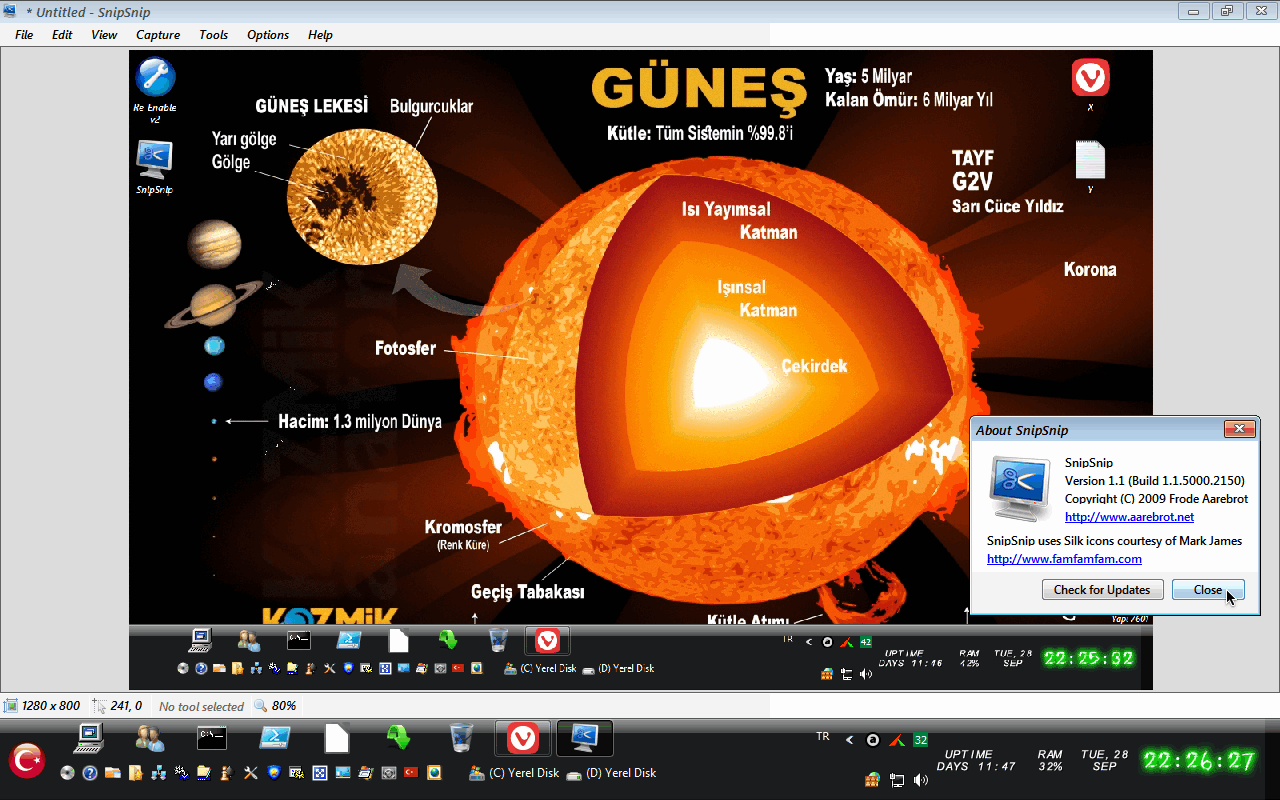
Task: Open the Options menu
Action: point(268,35)
